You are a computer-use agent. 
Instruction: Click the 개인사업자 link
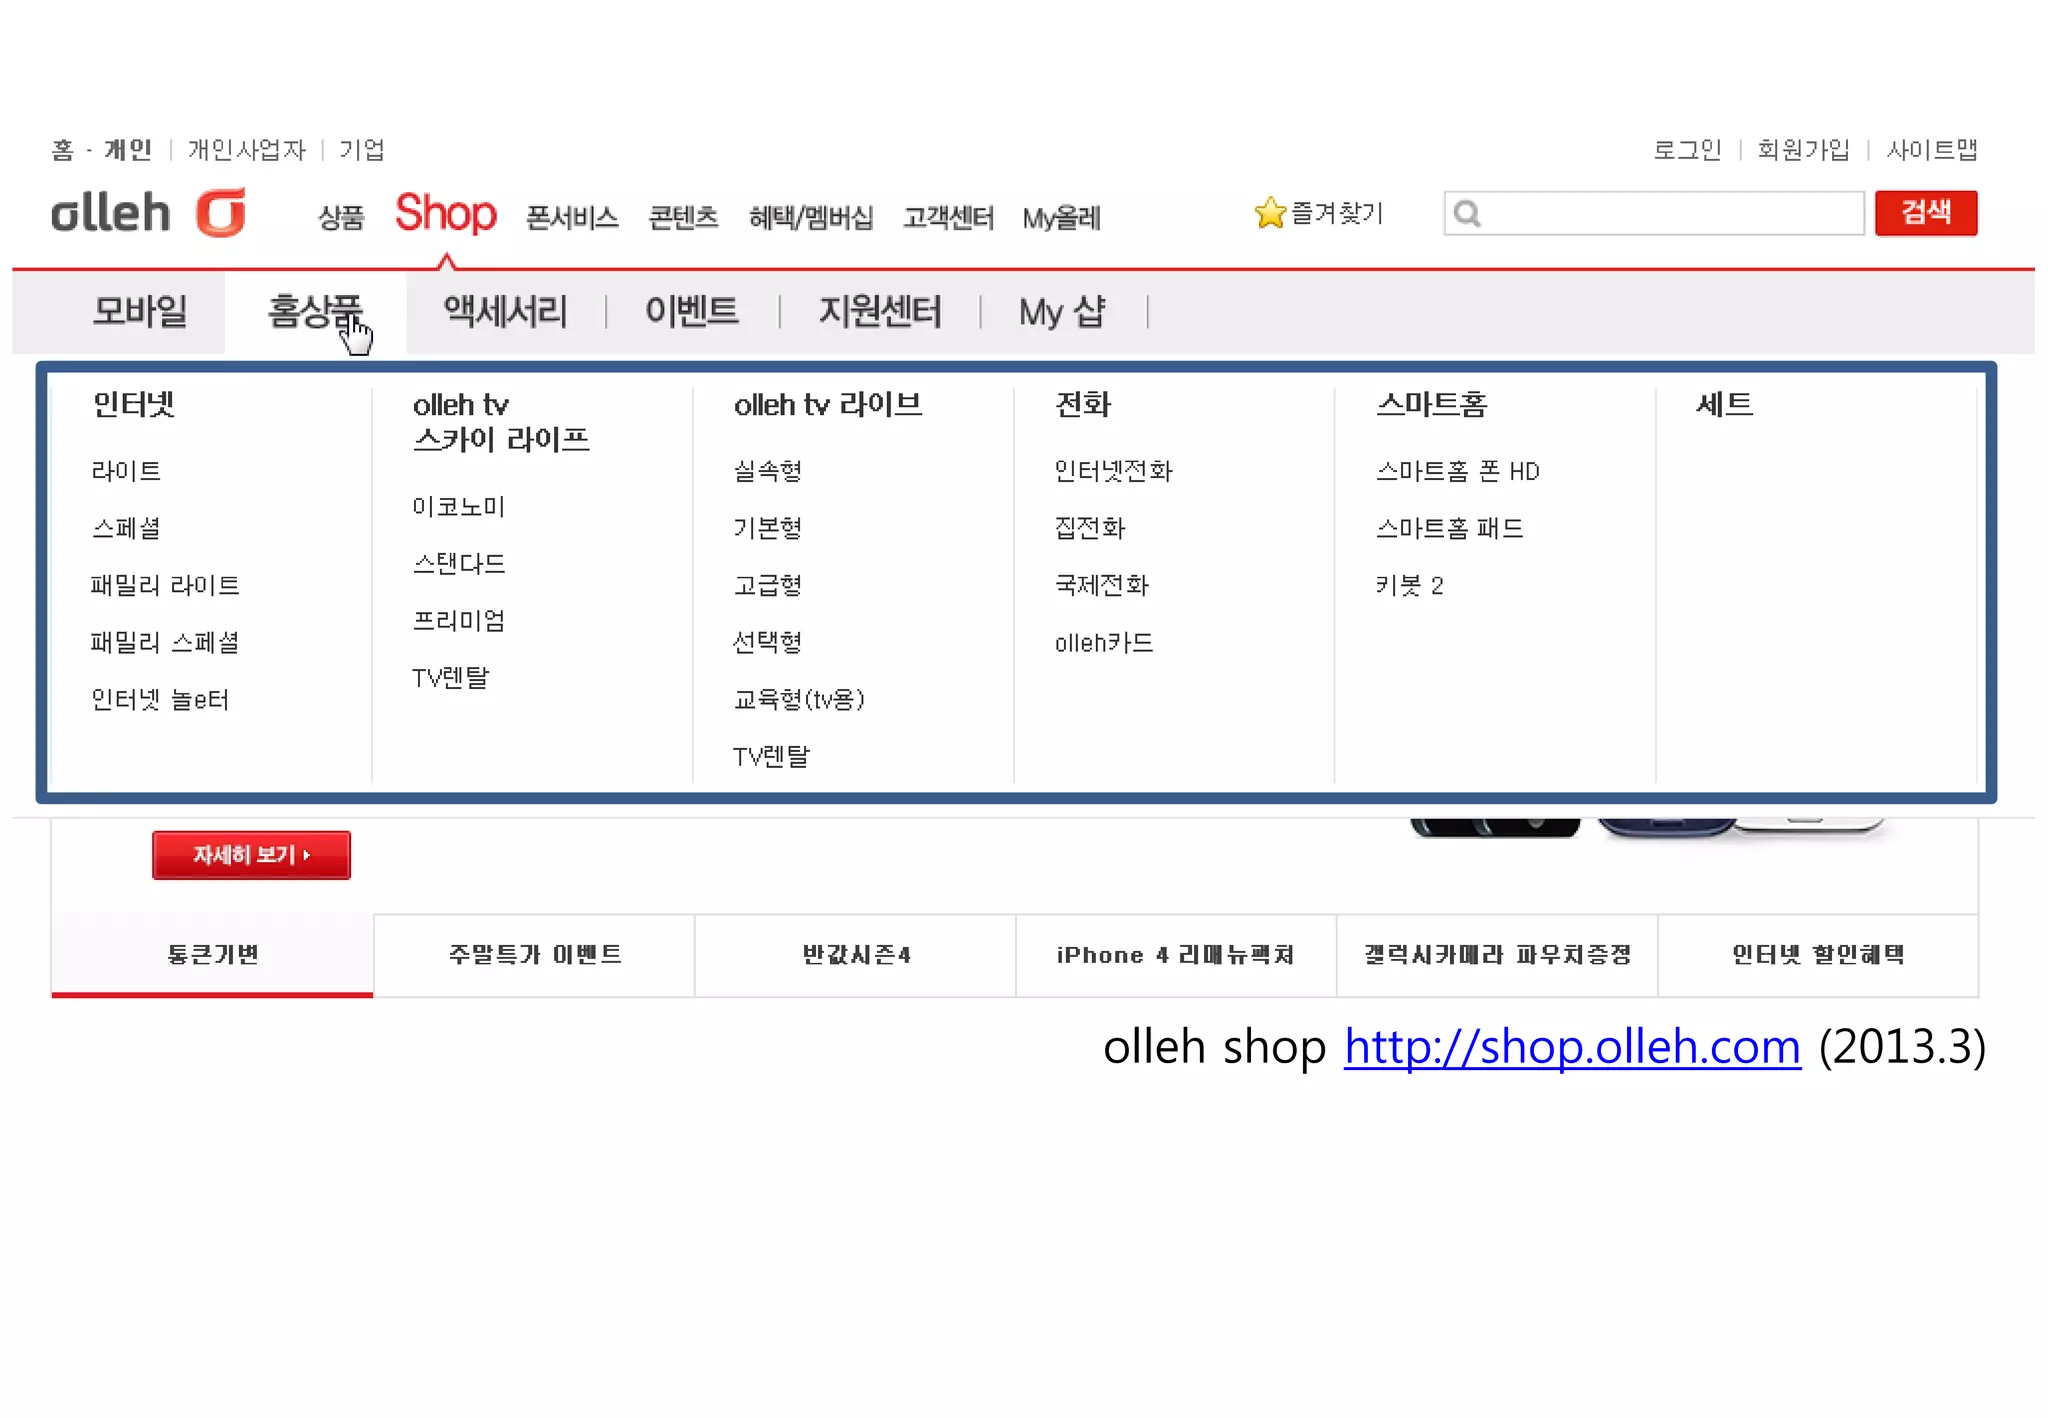tap(247, 150)
